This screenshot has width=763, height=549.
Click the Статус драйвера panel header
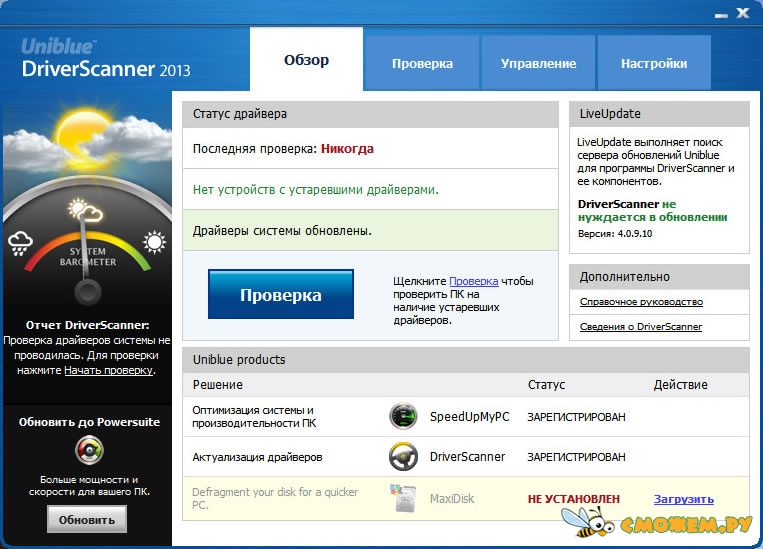tap(371, 114)
